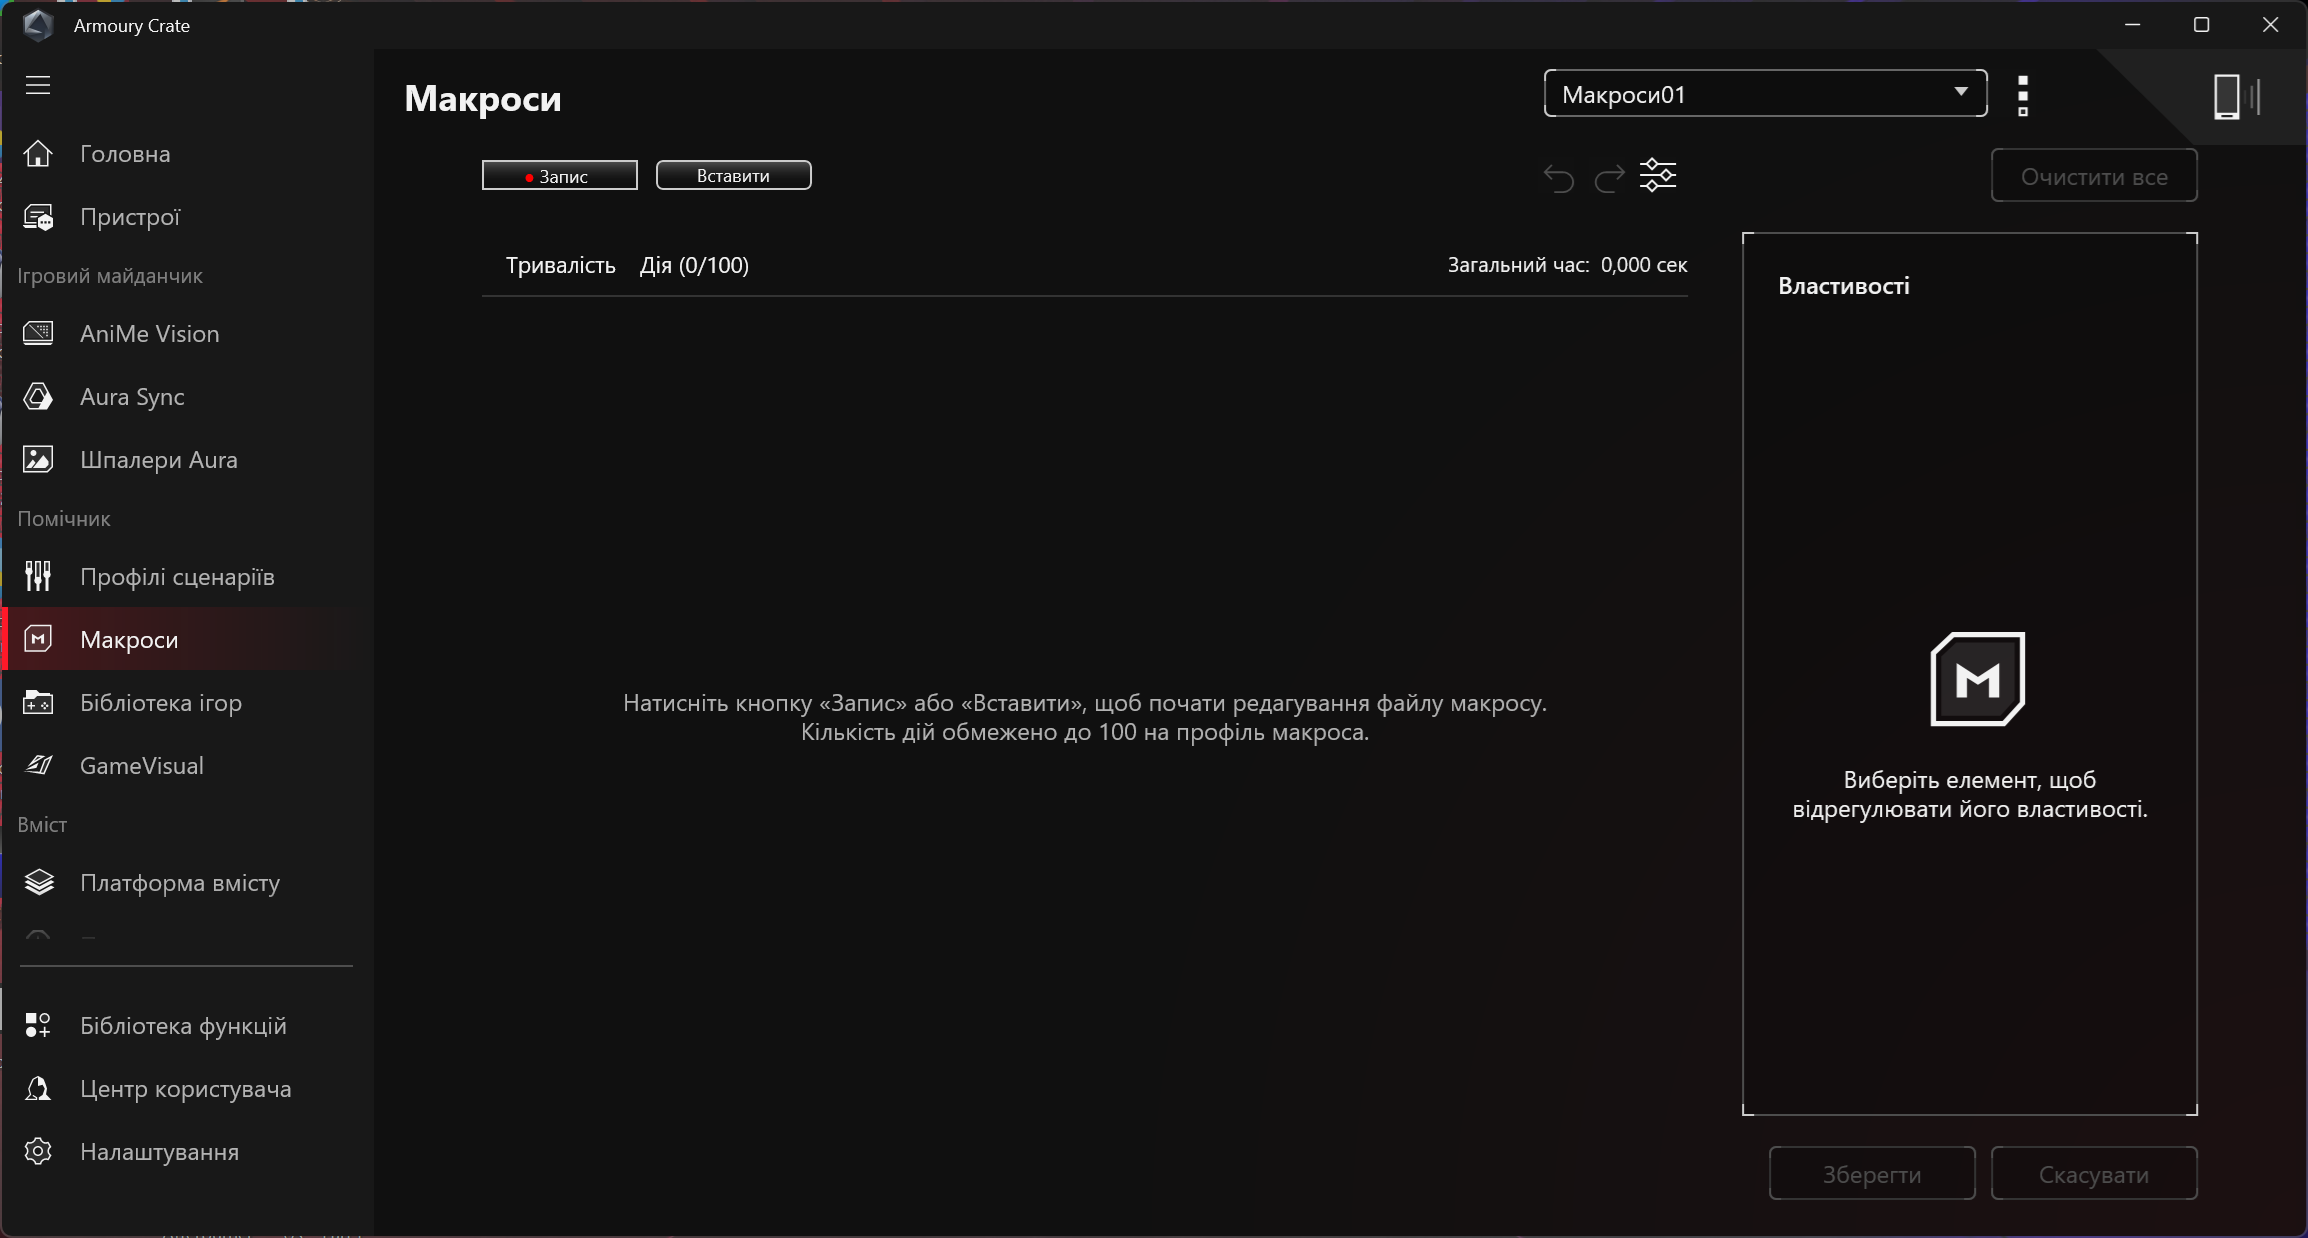Click the macro filter settings icon

pyautogui.click(x=1657, y=176)
